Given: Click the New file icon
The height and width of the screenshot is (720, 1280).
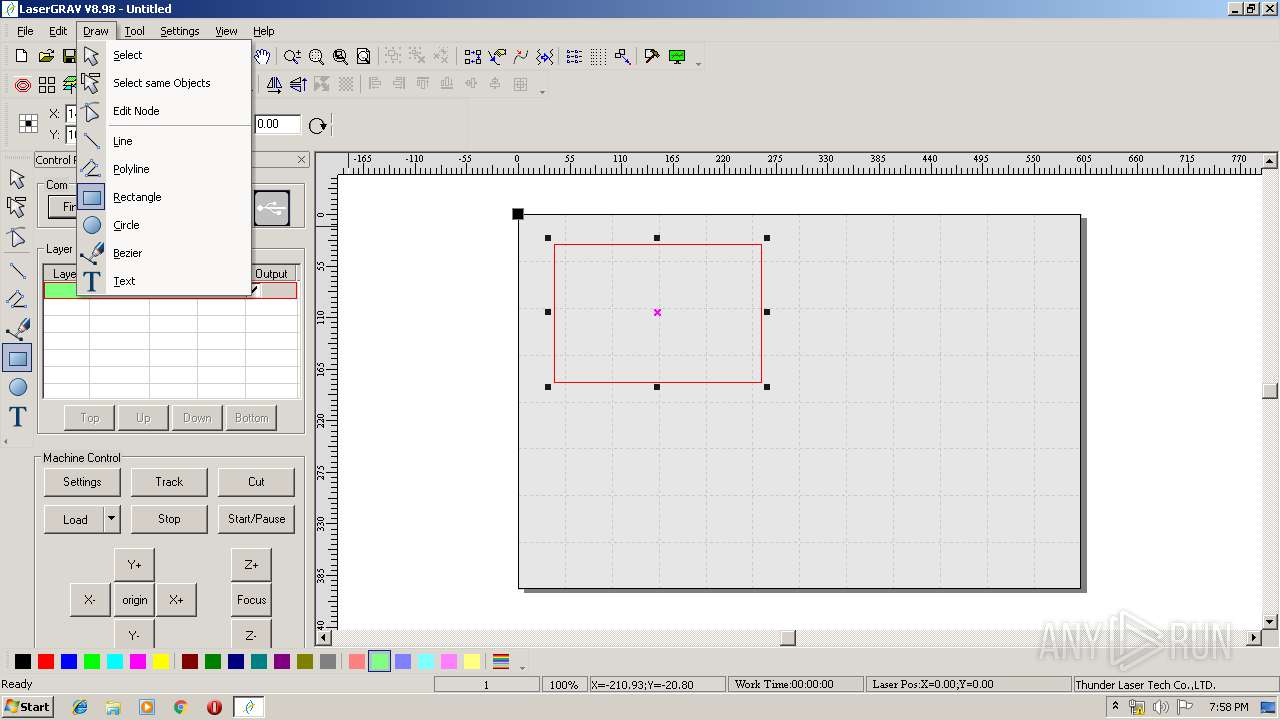Looking at the screenshot, I should (x=21, y=57).
